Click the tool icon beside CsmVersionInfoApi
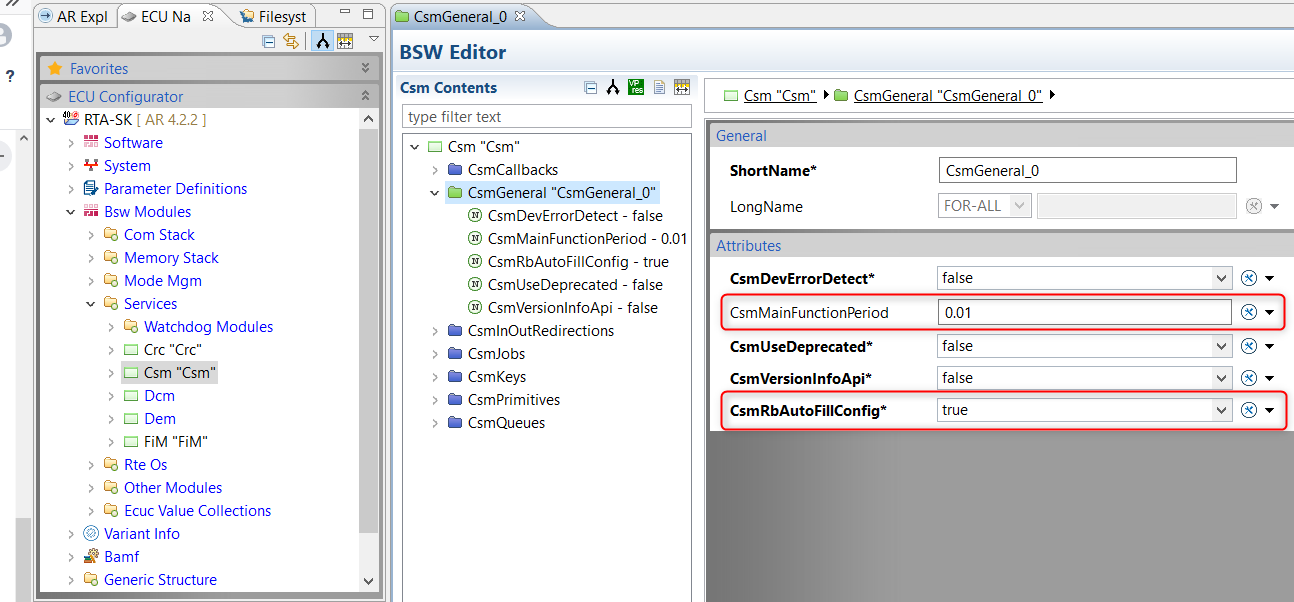Screen dimensions: 1294x602 pos(1248,378)
